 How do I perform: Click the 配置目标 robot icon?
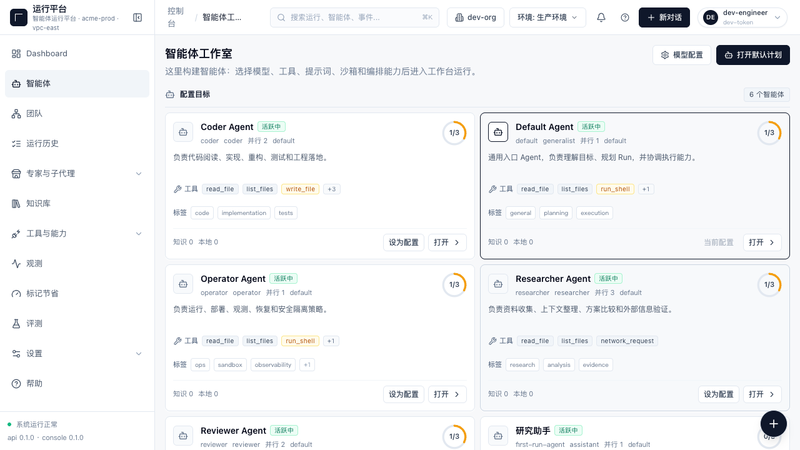(170, 94)
